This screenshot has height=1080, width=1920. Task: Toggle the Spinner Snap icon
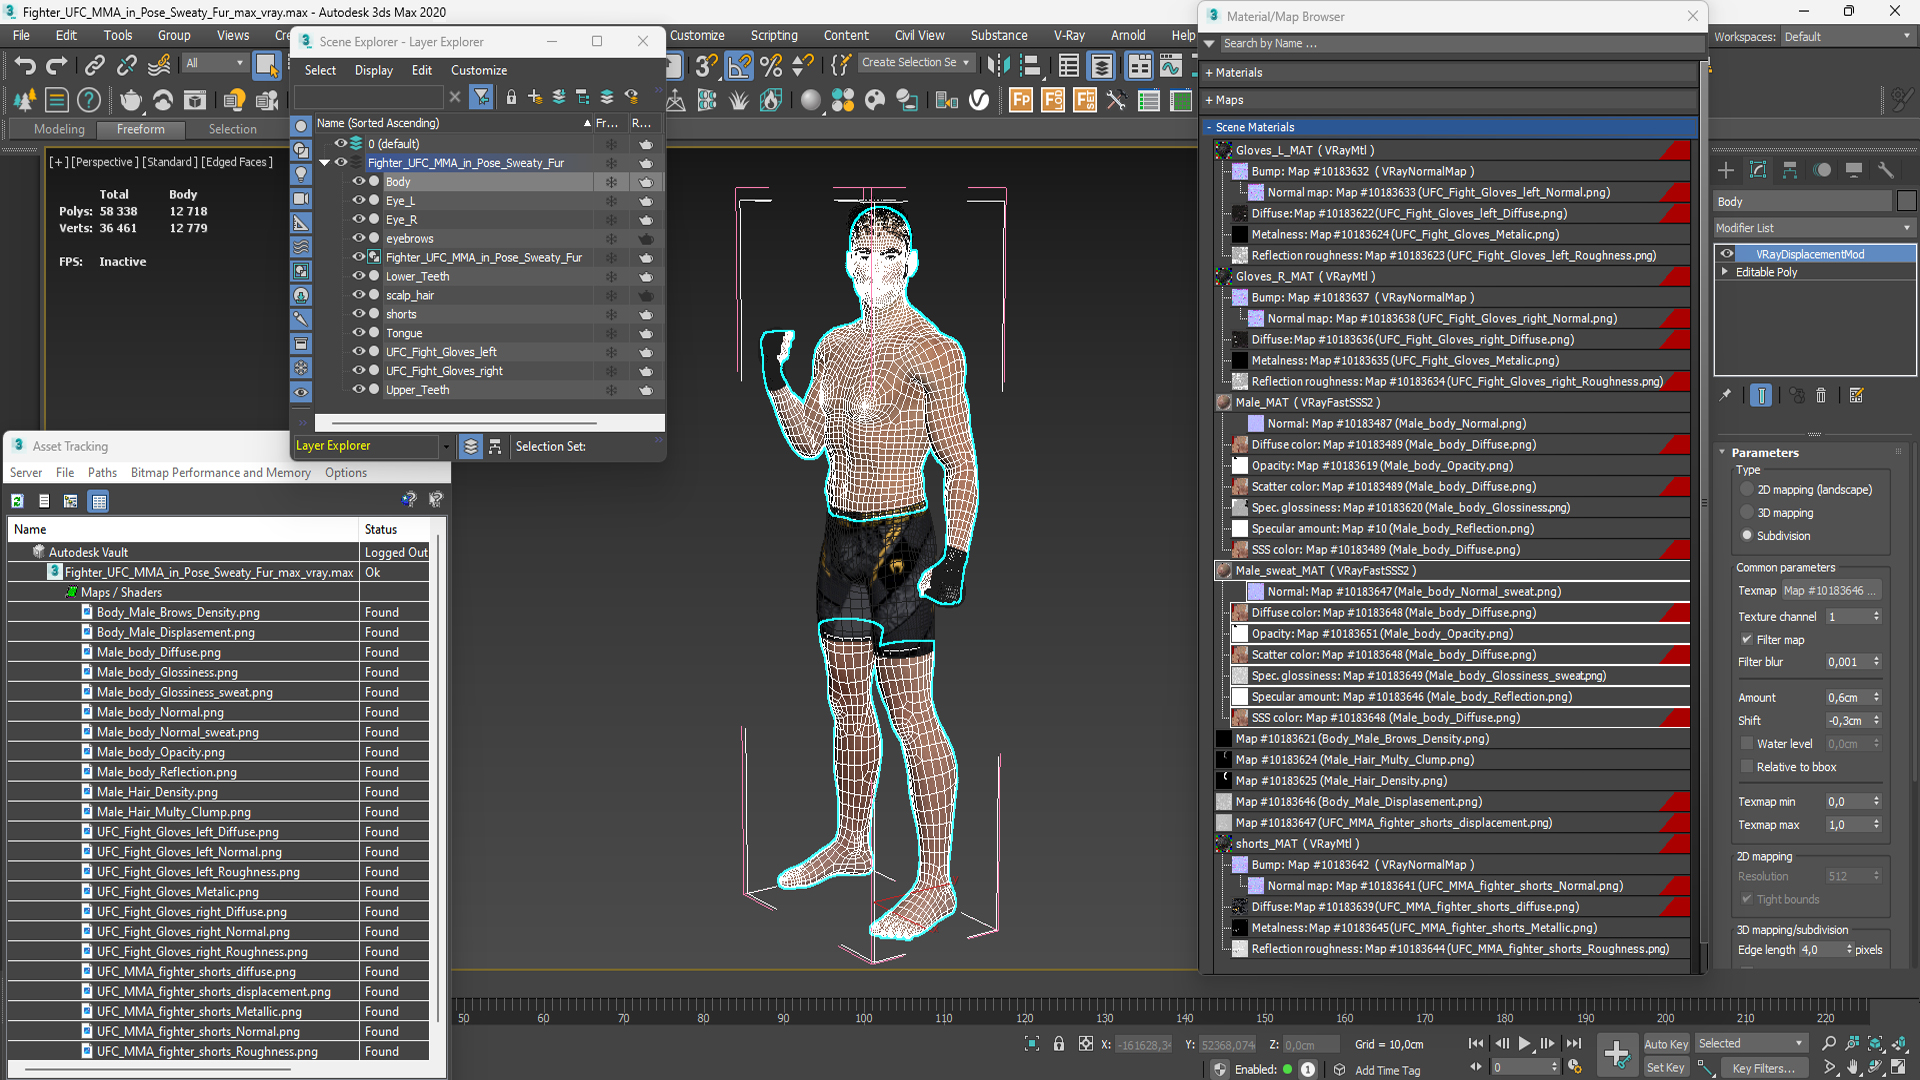point(803,66)
